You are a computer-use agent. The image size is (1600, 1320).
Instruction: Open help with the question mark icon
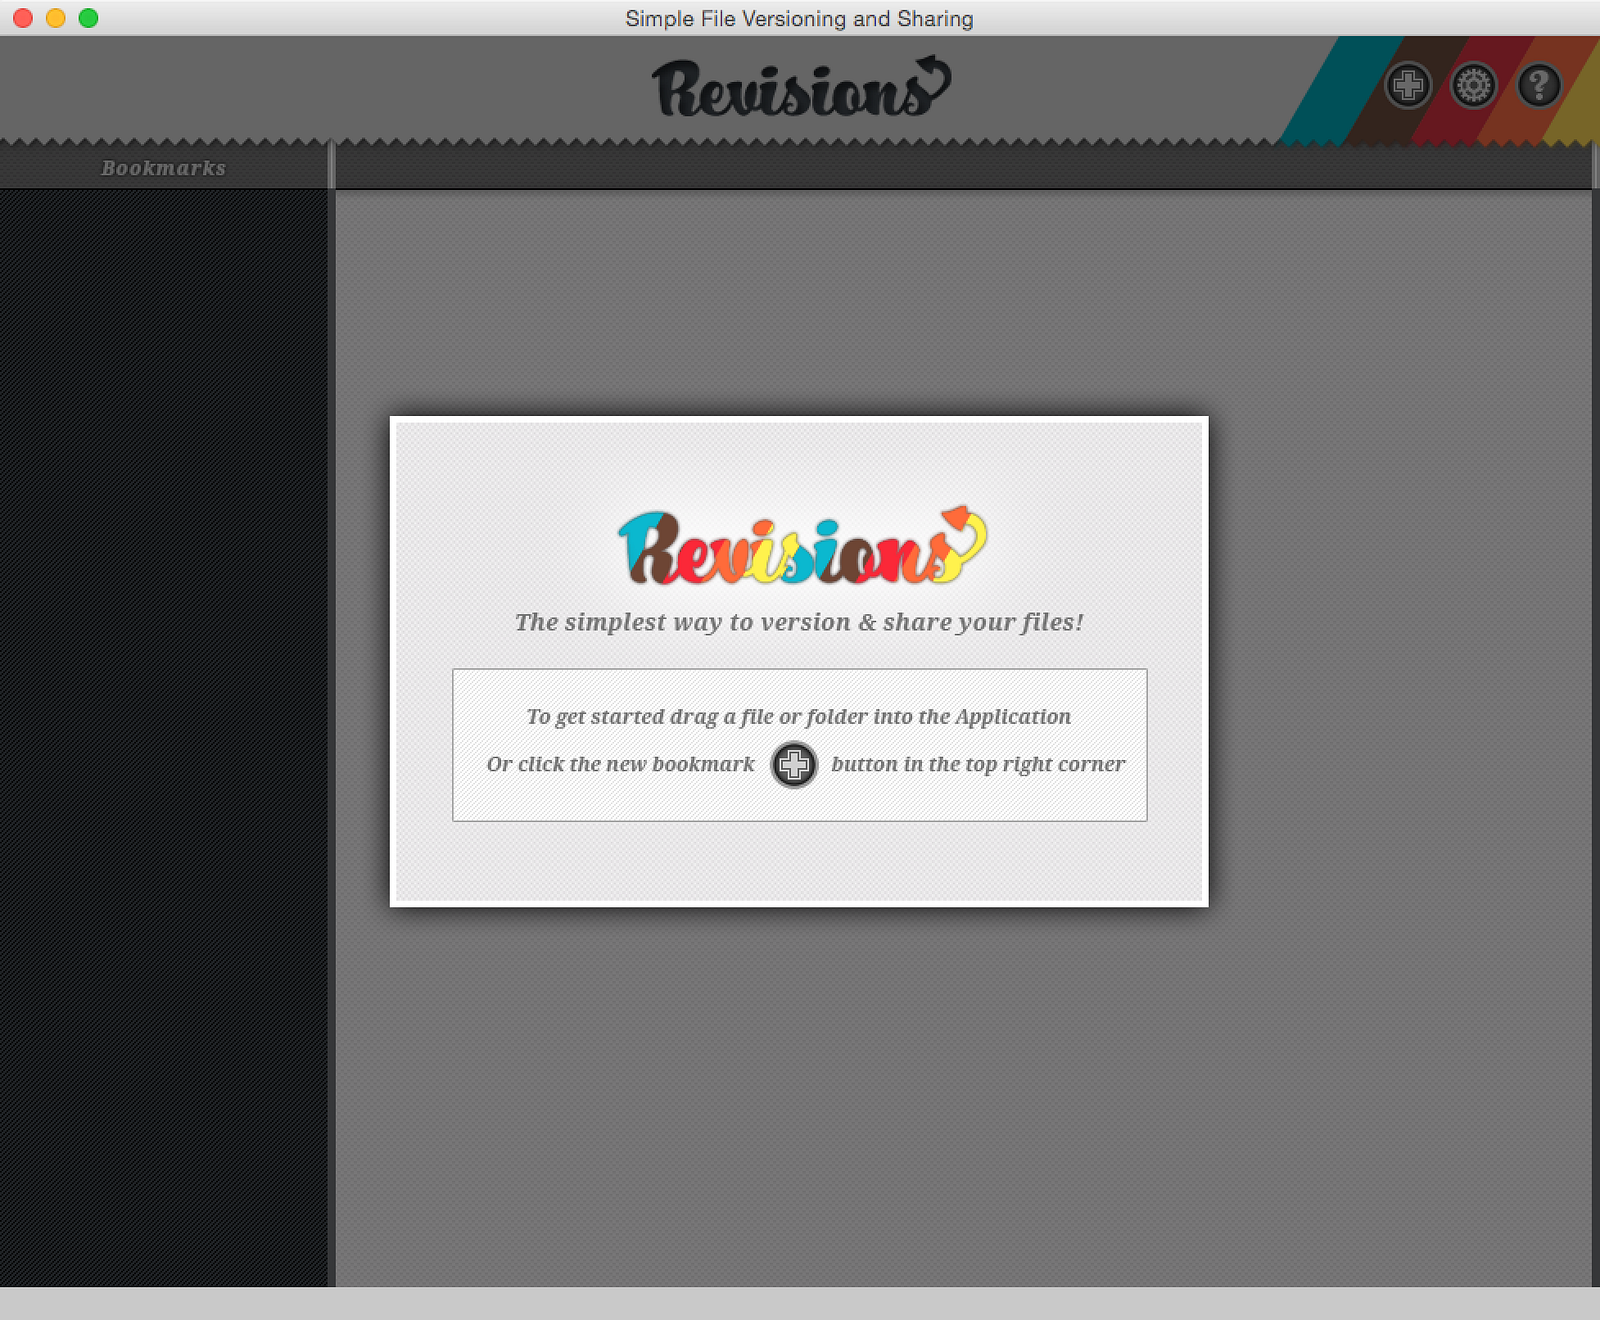tap(1539, 85)
